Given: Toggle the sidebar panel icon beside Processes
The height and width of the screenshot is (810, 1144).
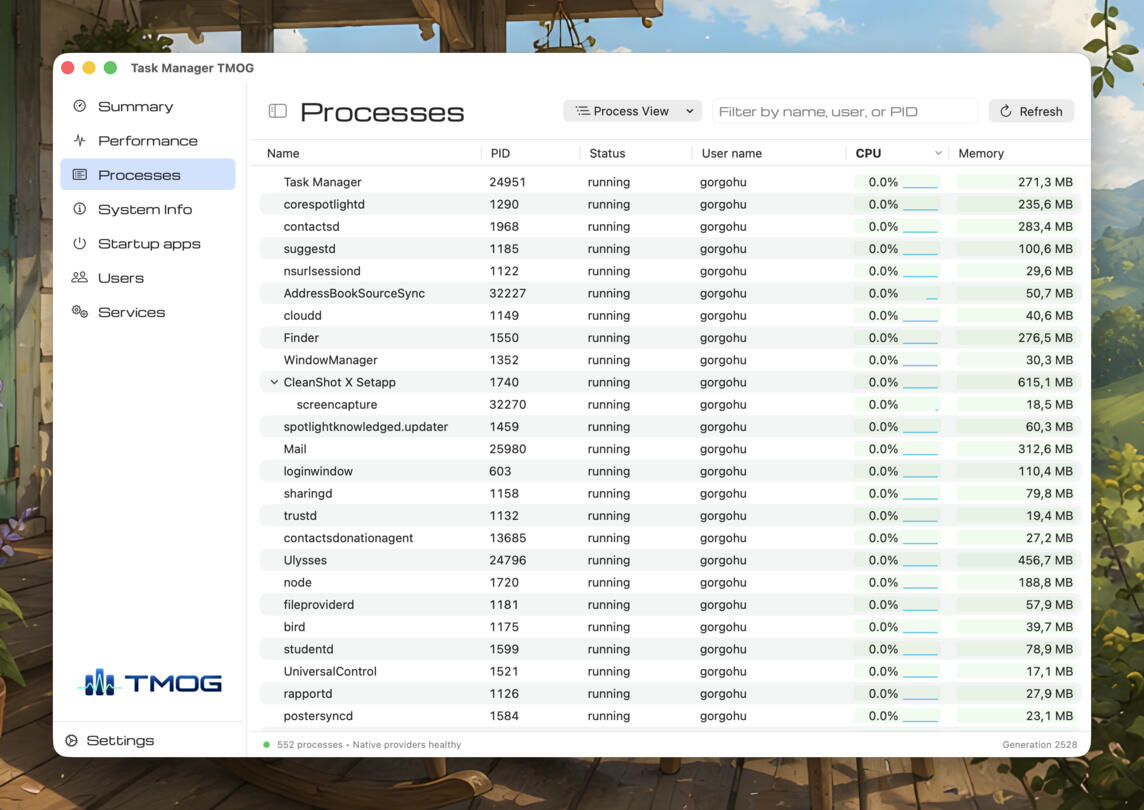Looking at the screenshot, I should tap(277, 111).
